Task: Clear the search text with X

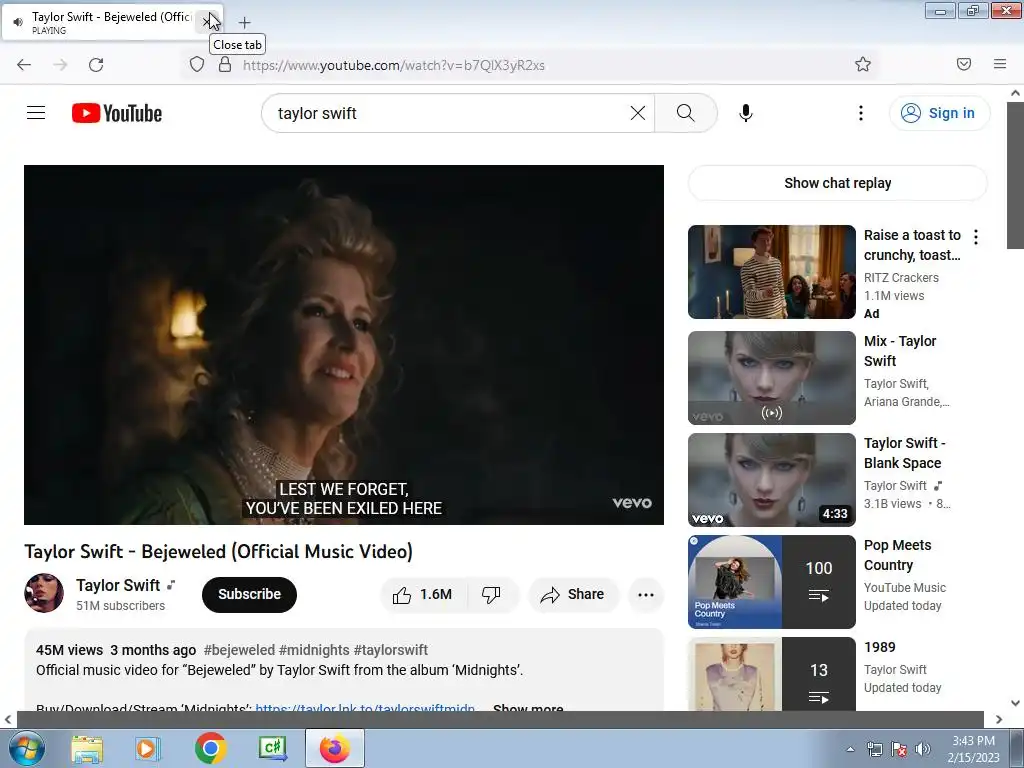Action: (638, 113)
